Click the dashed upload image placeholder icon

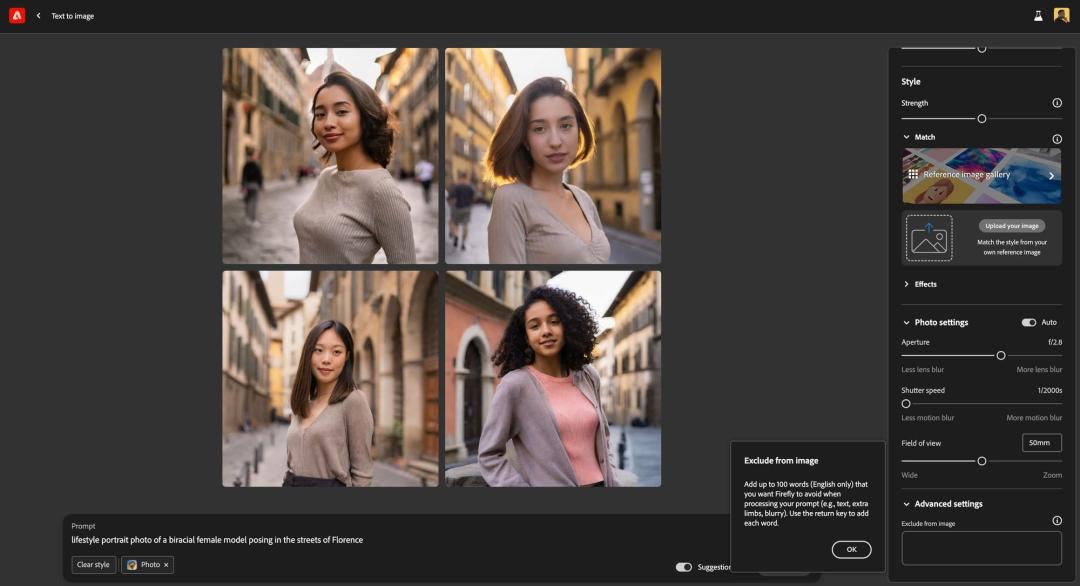tap(929, 238)
